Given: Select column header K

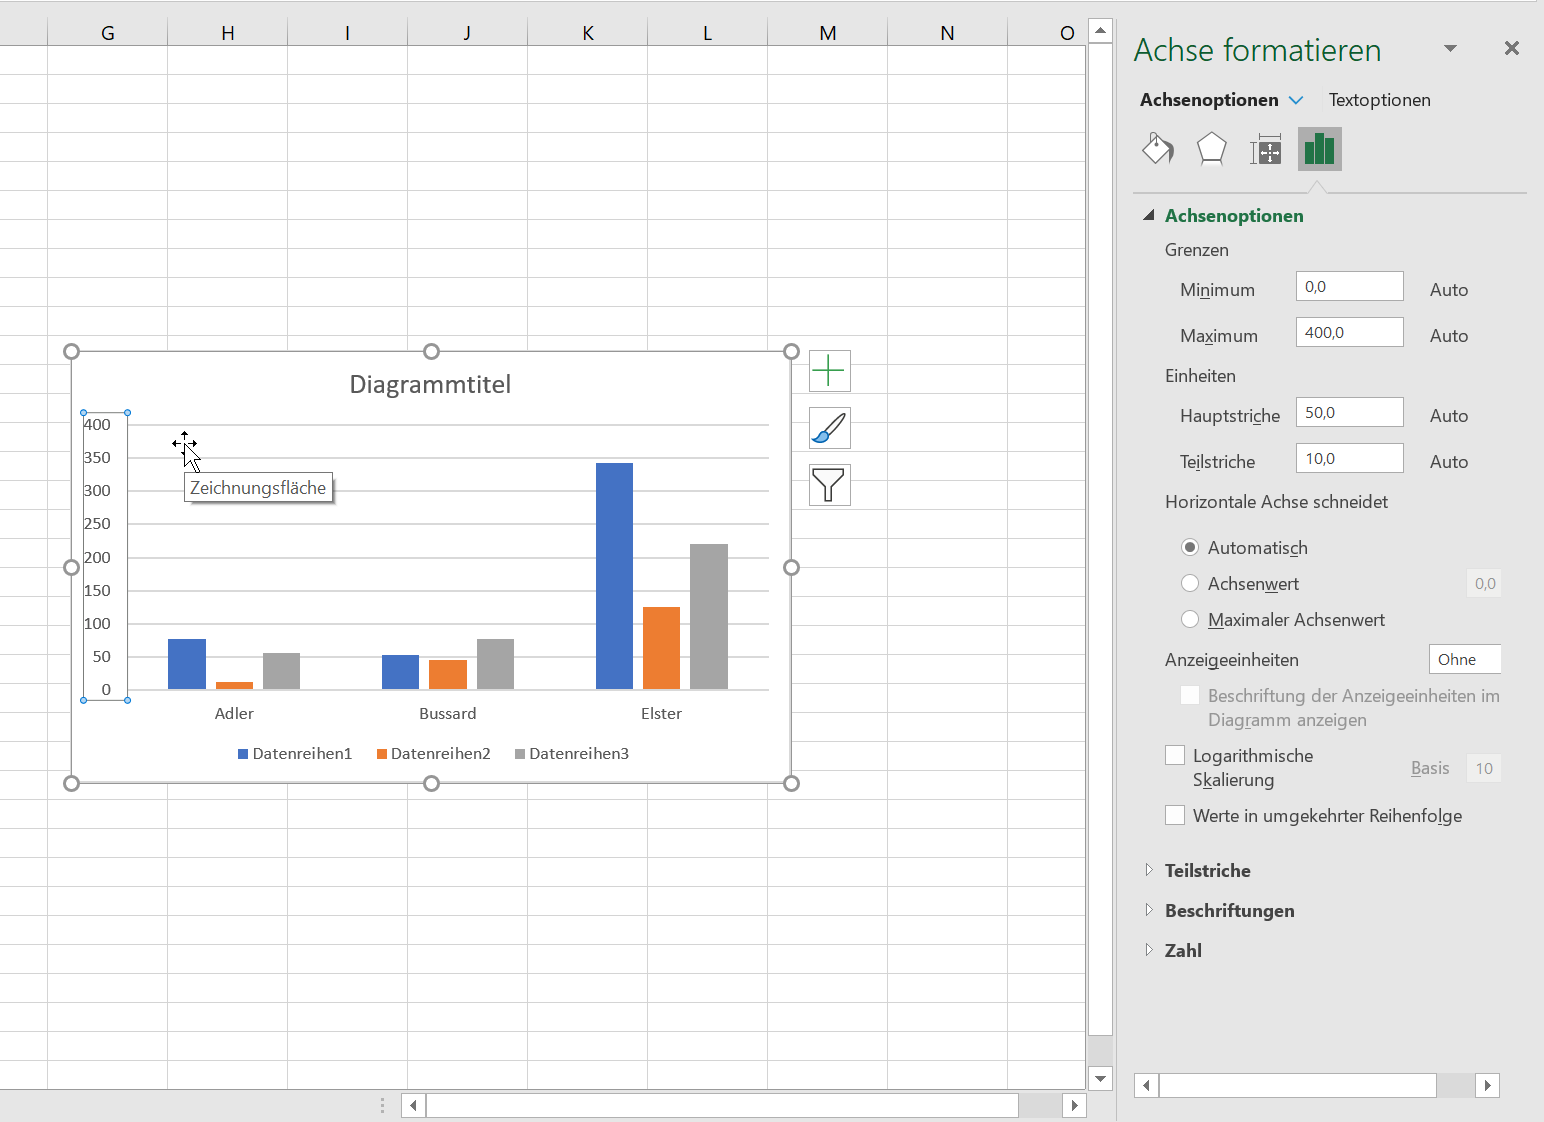Looking at the screenshot, I should 587,33.
